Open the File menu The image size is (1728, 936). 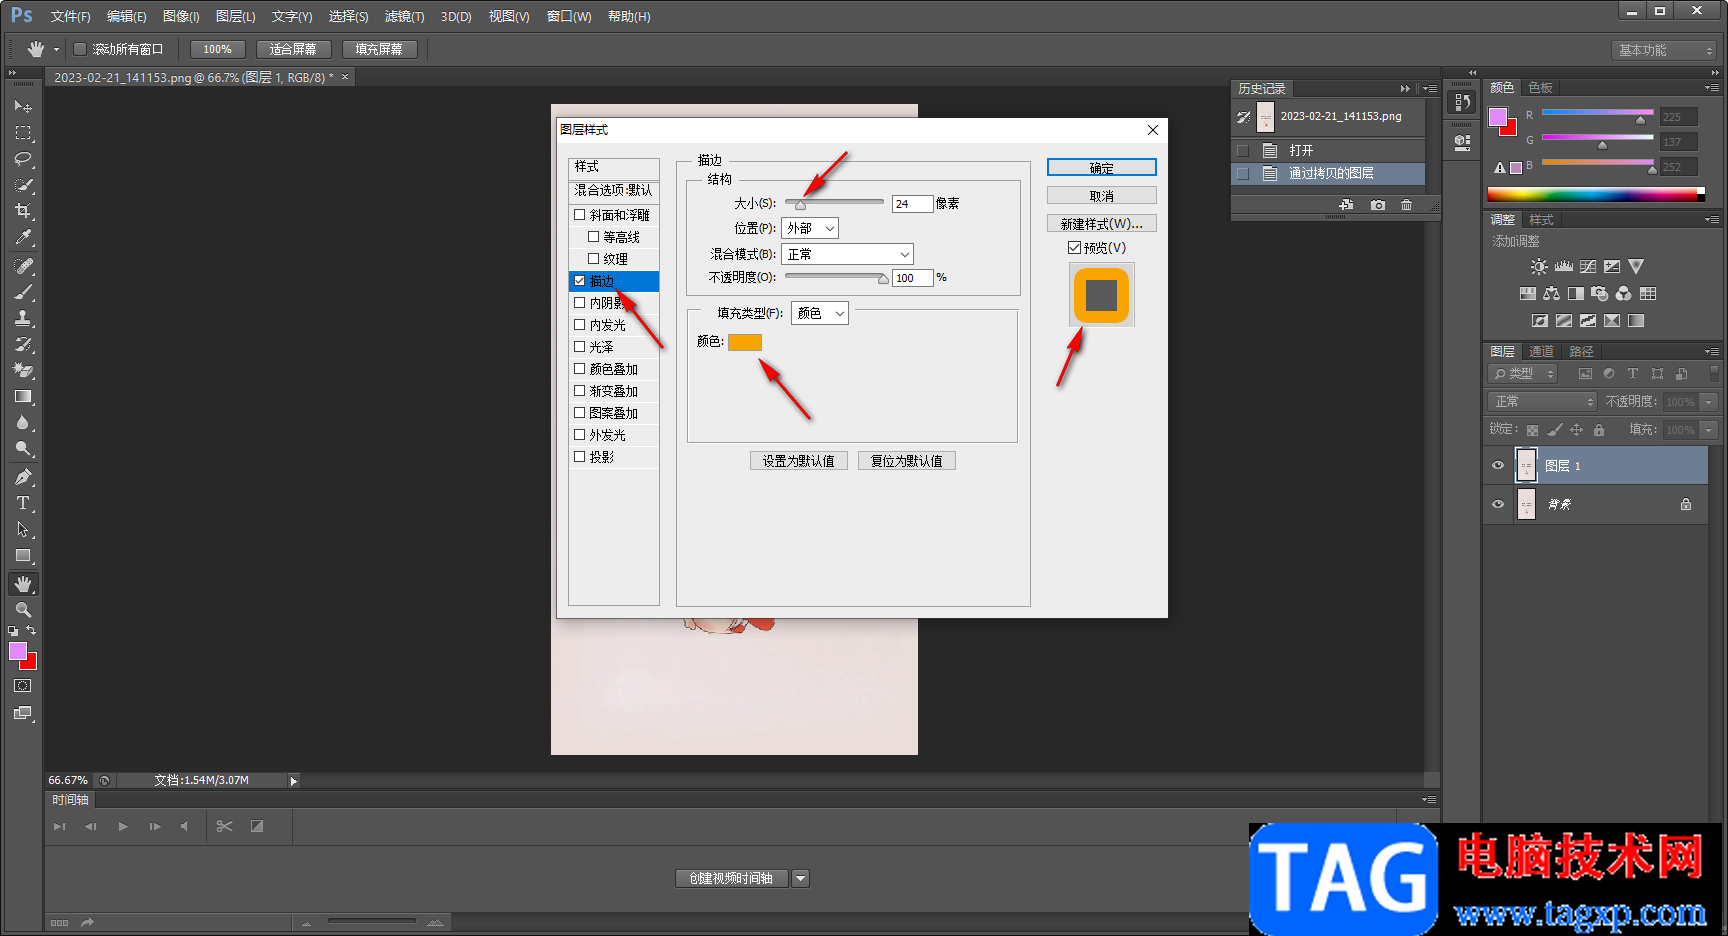[x=70, y=16]
